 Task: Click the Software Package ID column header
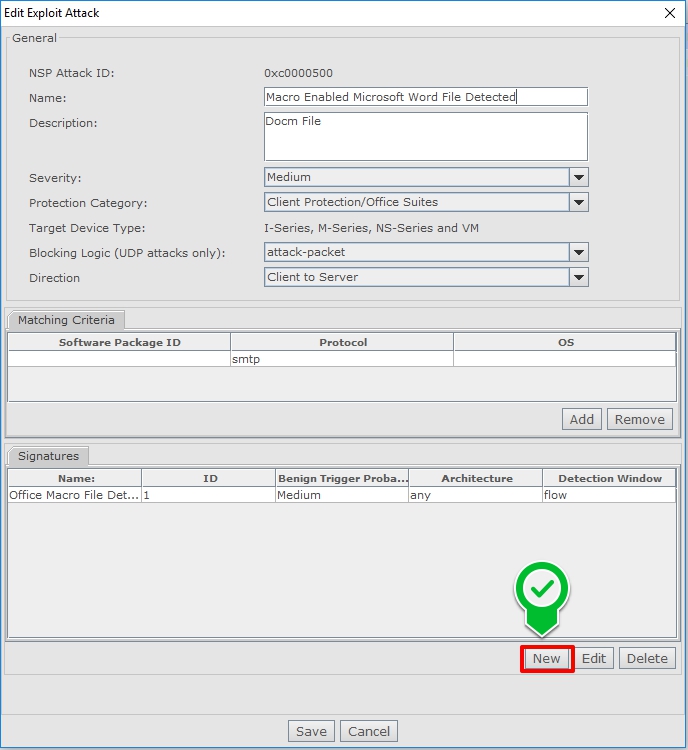(120, 342)
